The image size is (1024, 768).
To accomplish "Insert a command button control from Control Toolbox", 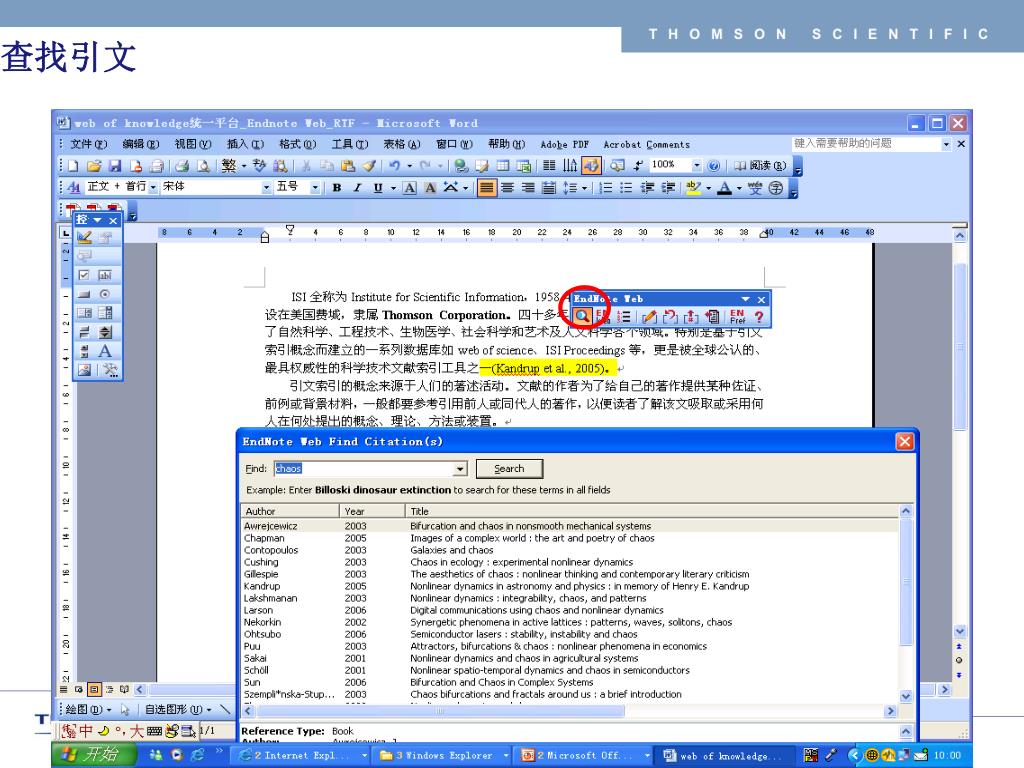I will [84, 294].
